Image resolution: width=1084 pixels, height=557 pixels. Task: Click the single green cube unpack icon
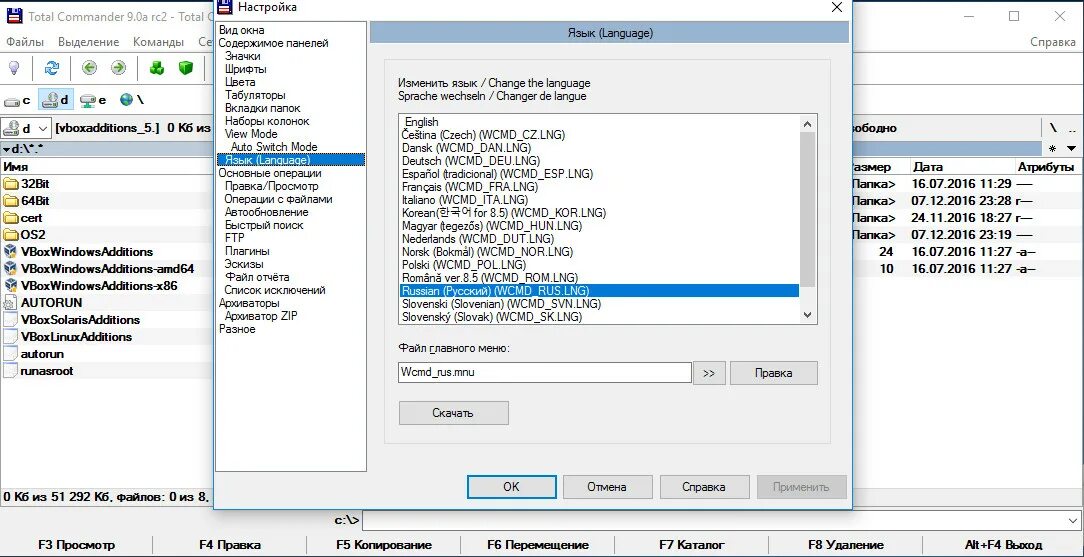pyautogui.click(x=185, y=68)
